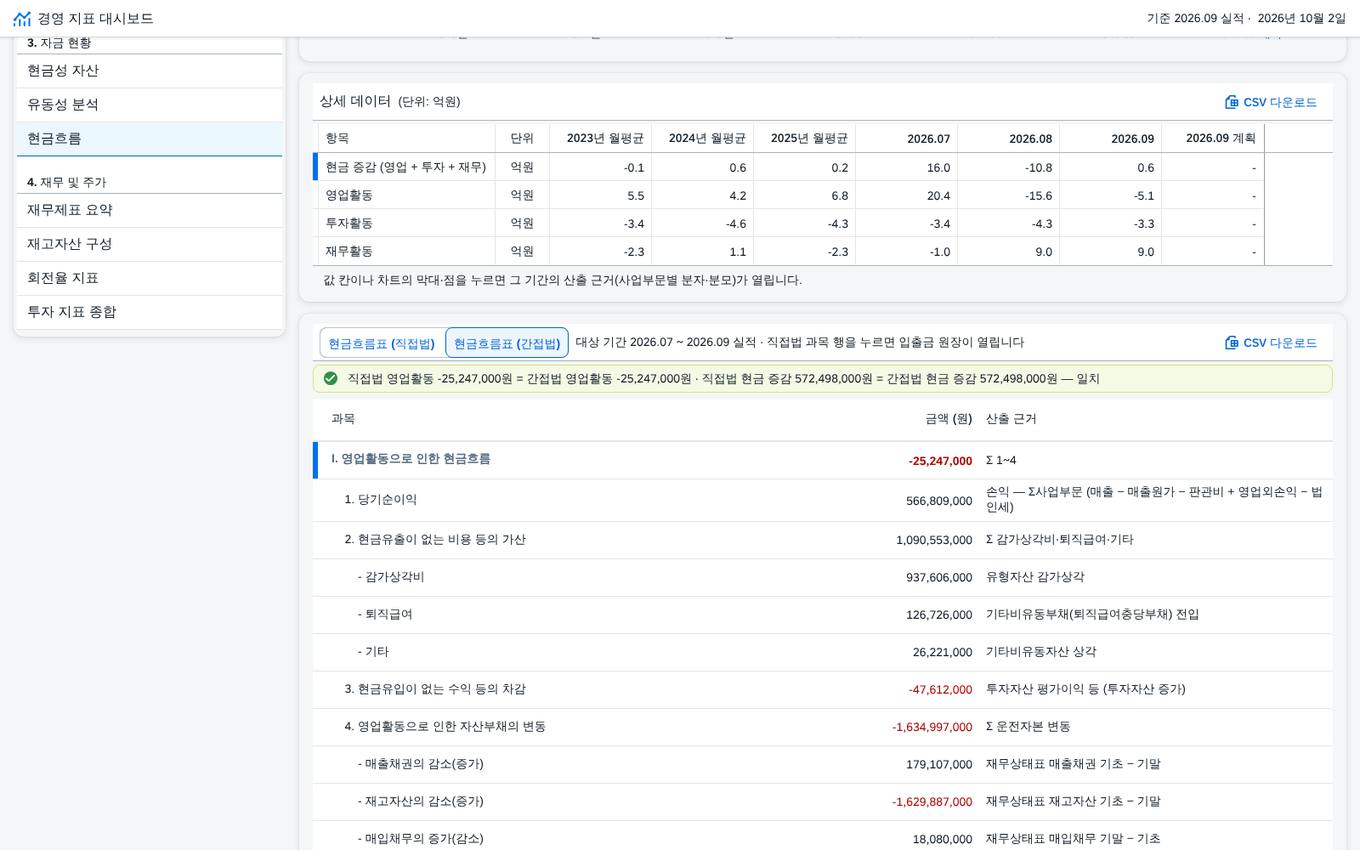
Task: Click the dashboard chart logo icon
Action: pyautogui.click(x=22, y=19)
